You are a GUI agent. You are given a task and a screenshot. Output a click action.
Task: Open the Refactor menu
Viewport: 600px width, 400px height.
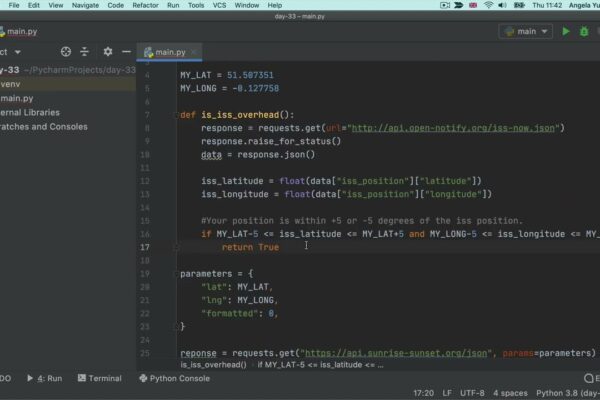pos(145,5)
